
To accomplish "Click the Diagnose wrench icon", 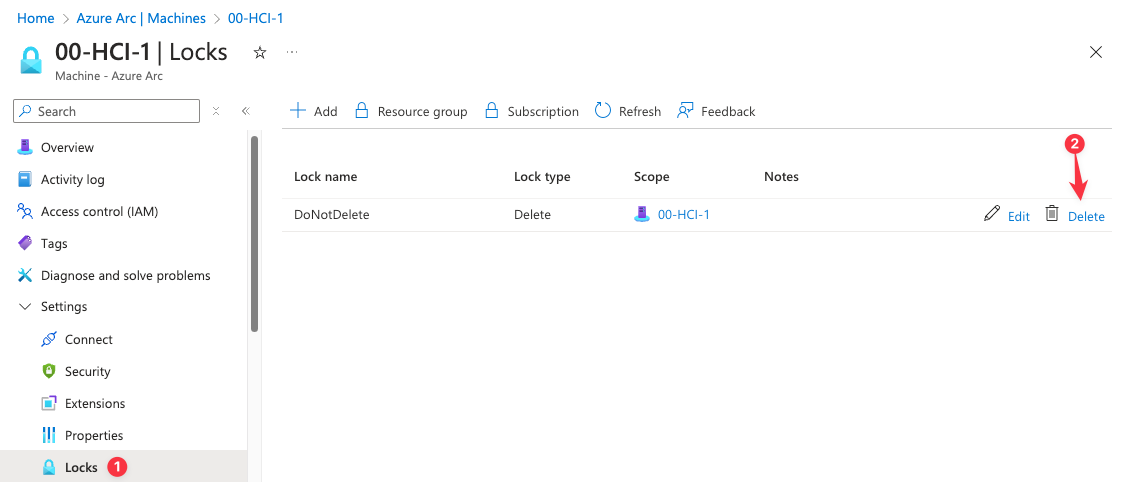I will pos(25,275).
